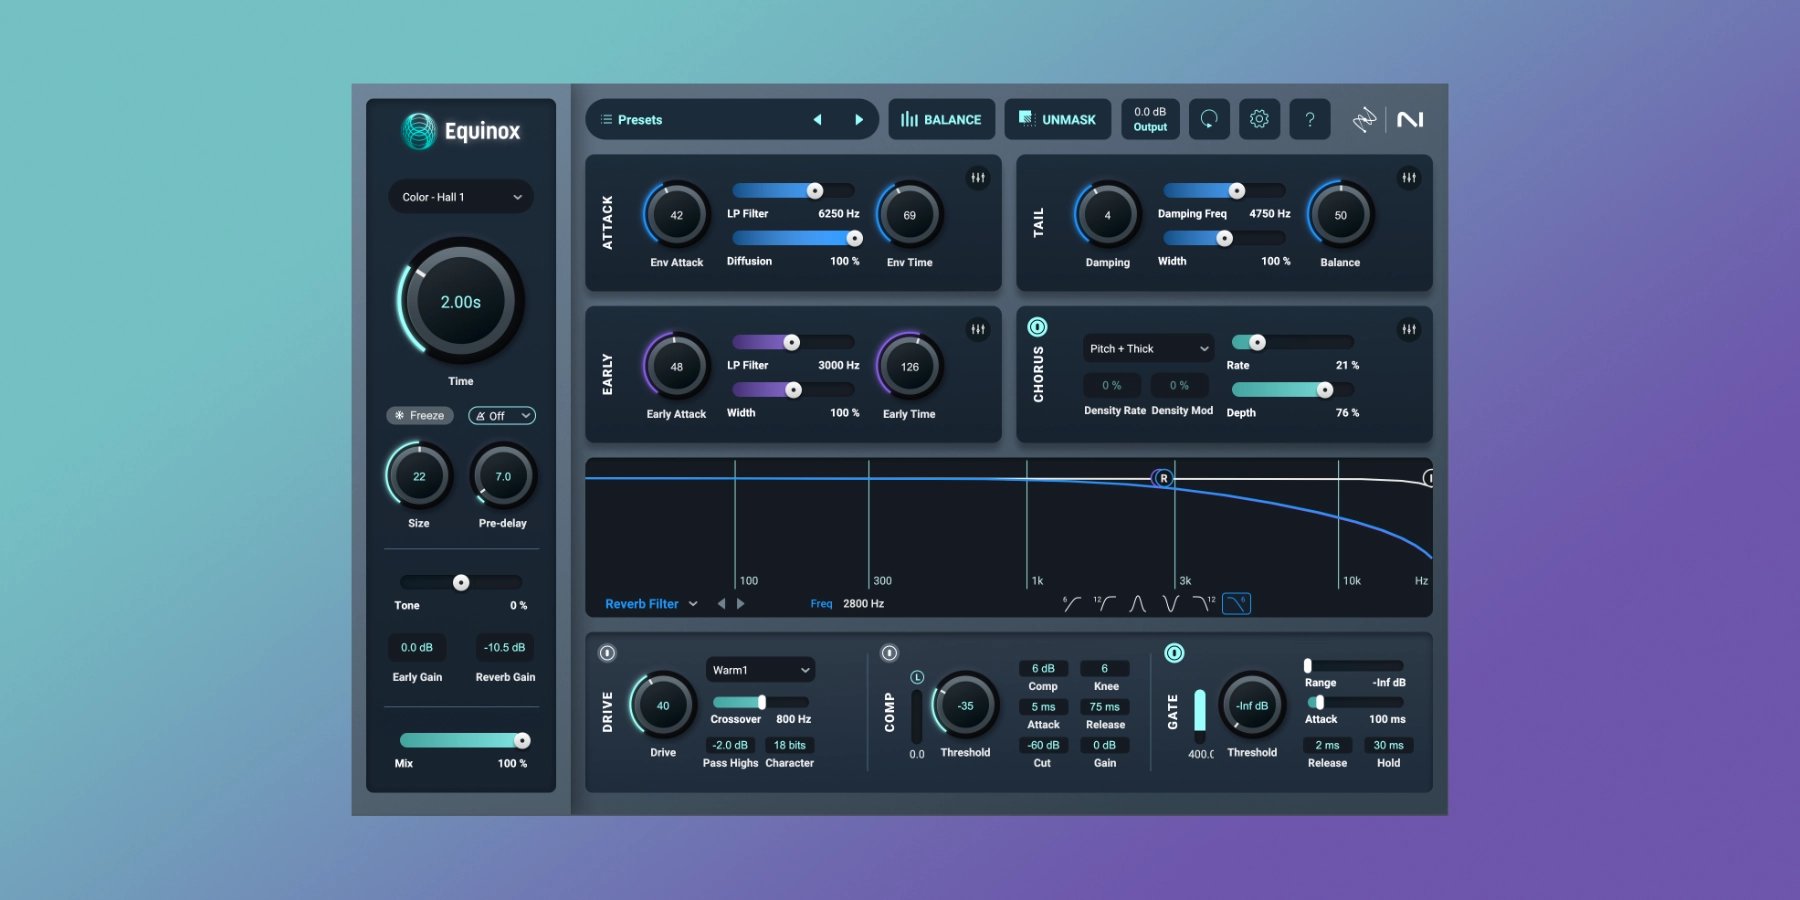
Task: Open the settings gear in top toolbar
Action: [1259, 119]
